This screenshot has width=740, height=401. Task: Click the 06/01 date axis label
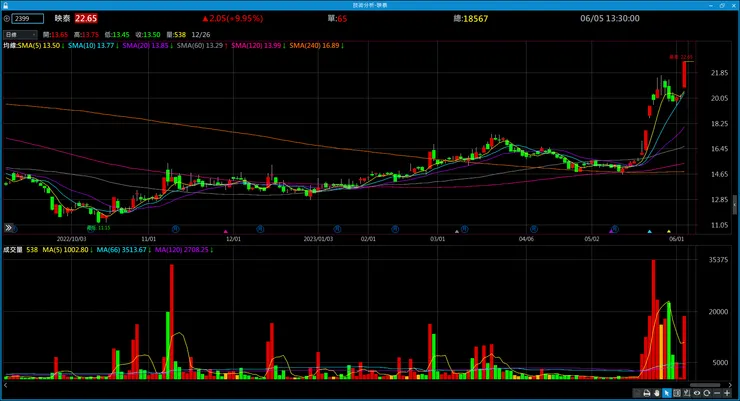point(676,239)
